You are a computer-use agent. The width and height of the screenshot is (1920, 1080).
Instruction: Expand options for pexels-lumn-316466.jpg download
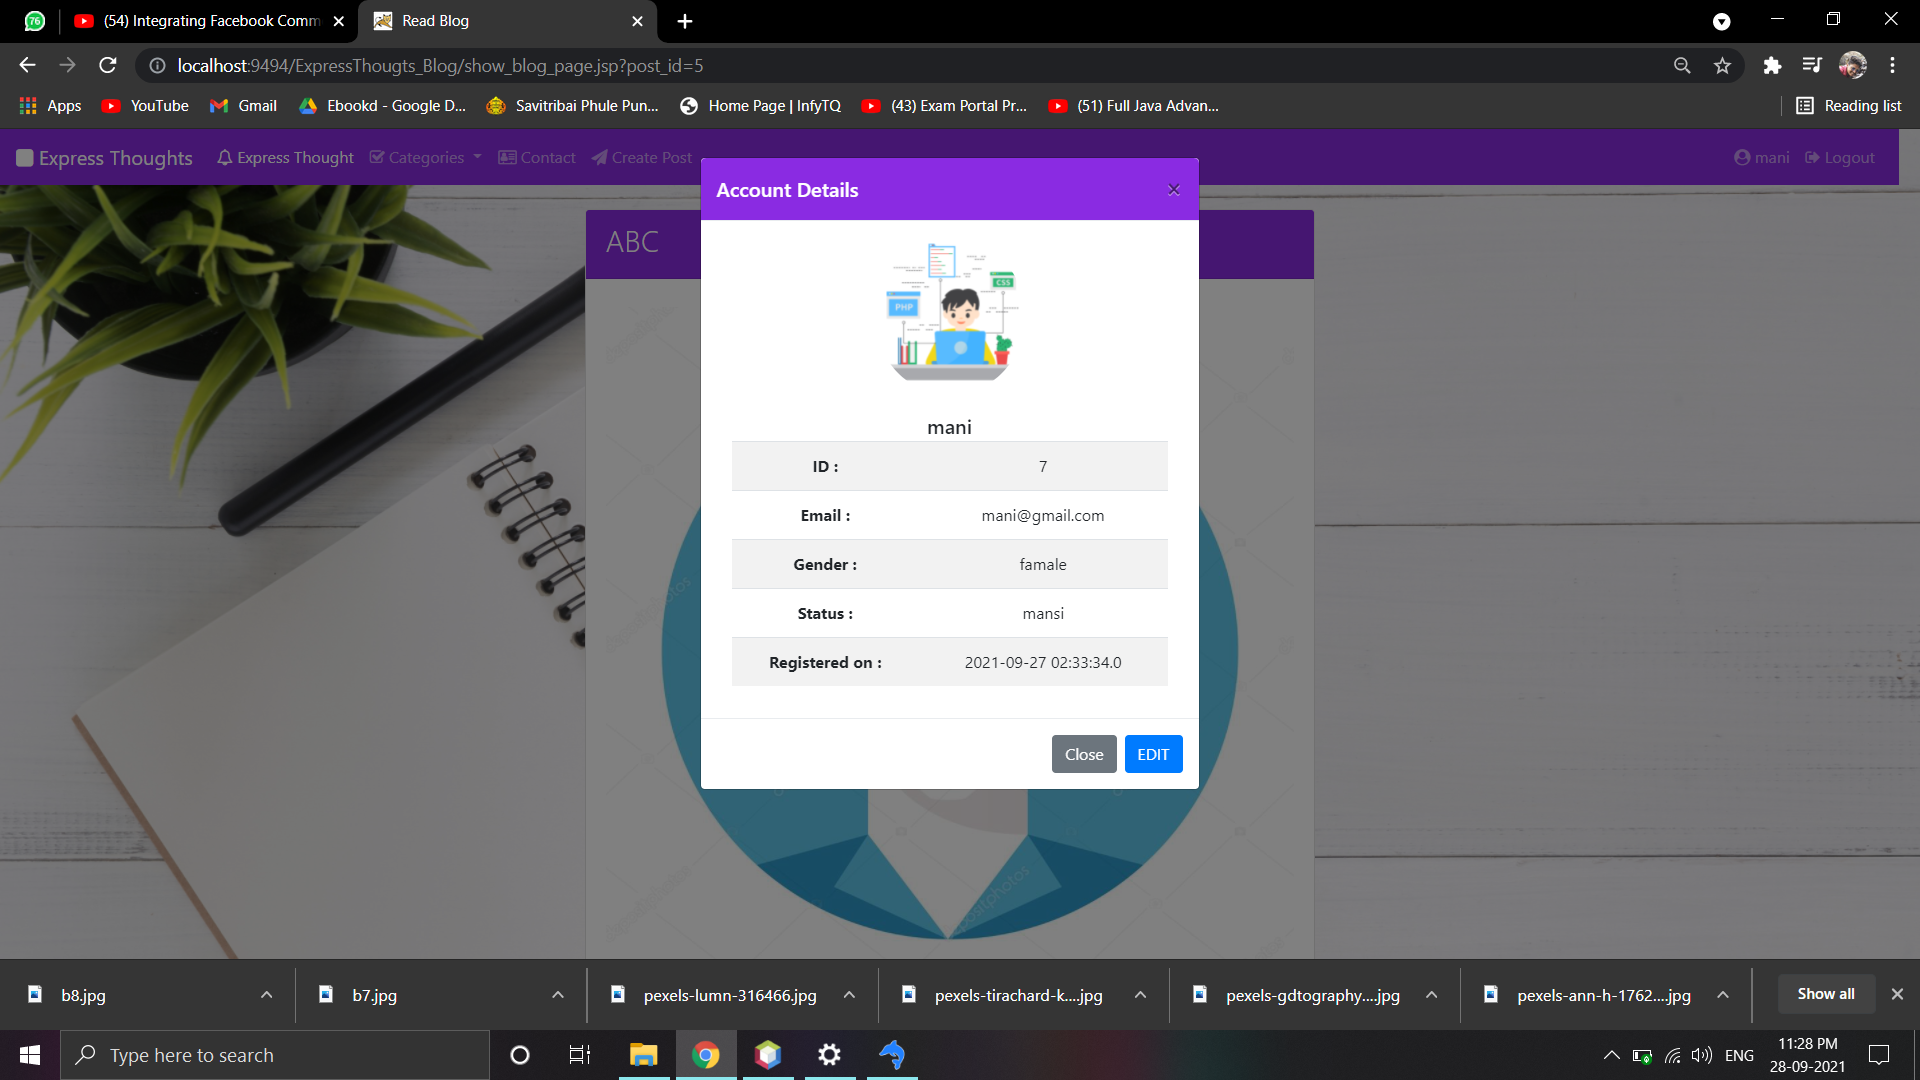pyautogui.click(x=849, y=995)
